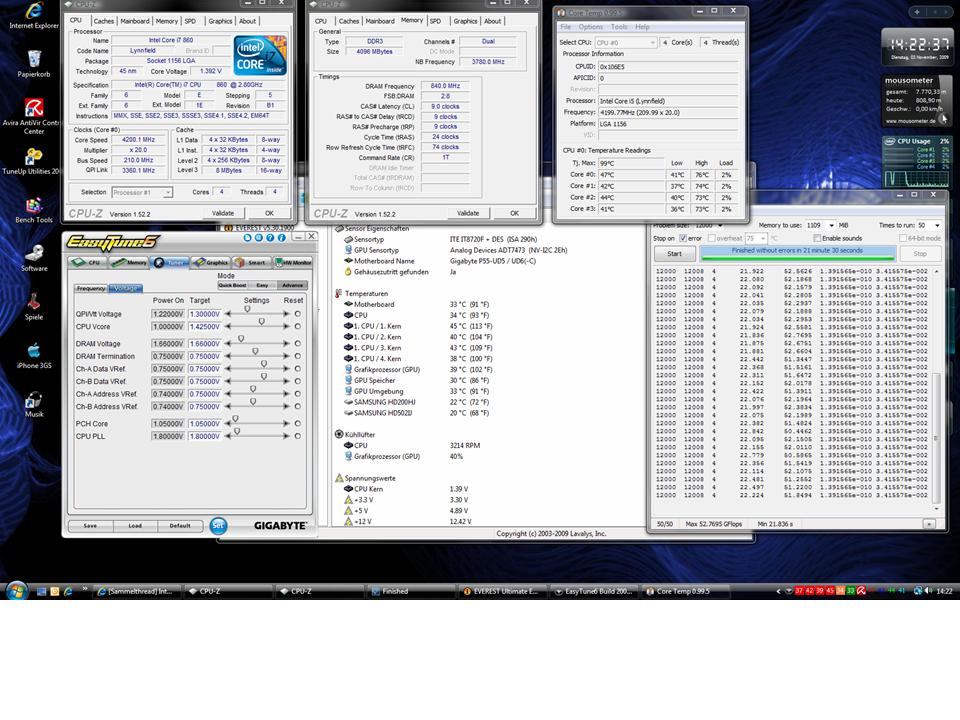Click the blue Set button in EasyTune6
The height and width of the screenshot is (720, 960).
click(218, 525)
